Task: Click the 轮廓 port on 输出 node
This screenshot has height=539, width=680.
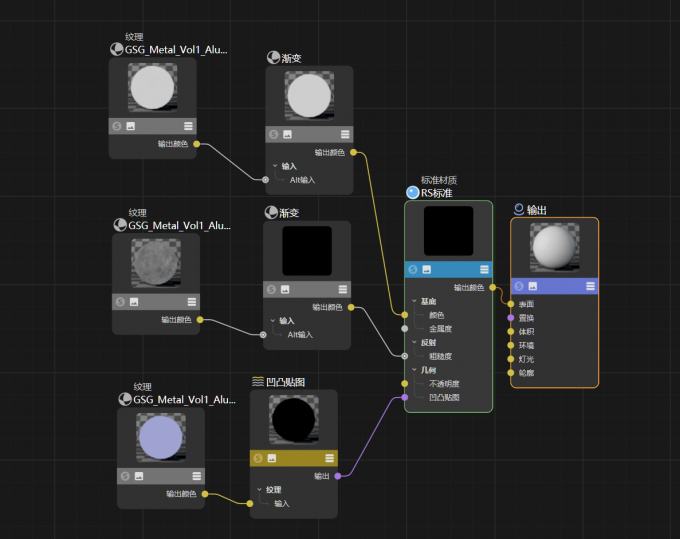Action: [x=511, y=373]
